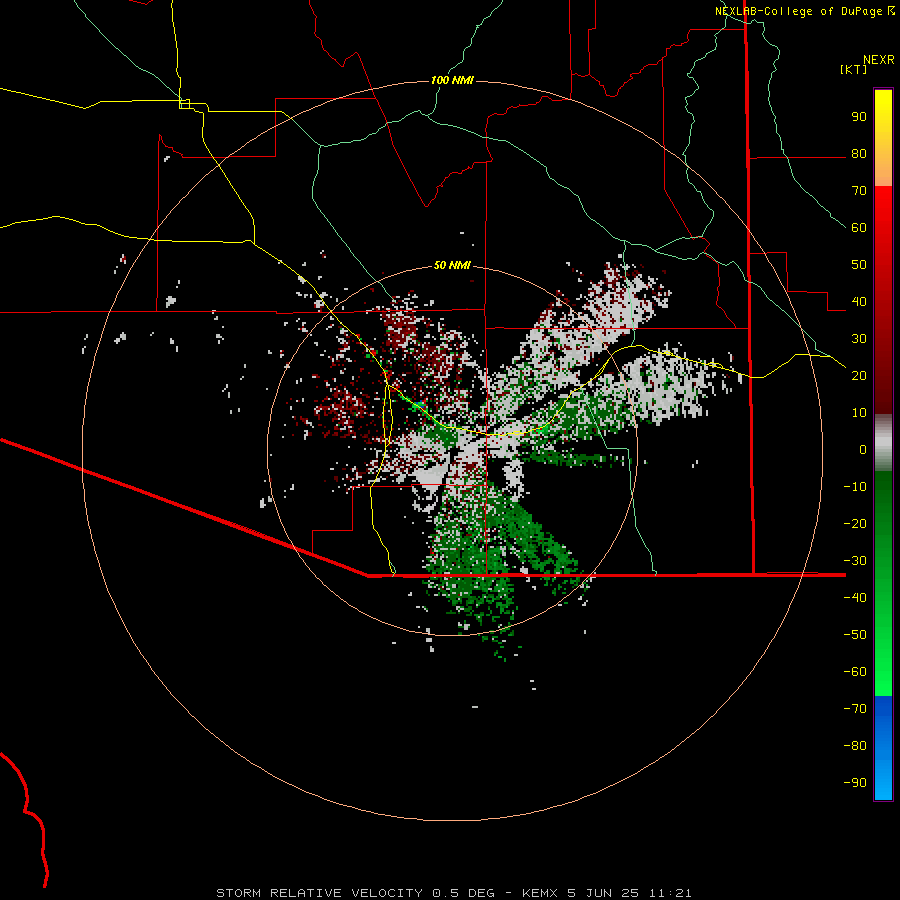Click the 0 value on the velocity scale

tap(863, 450)
